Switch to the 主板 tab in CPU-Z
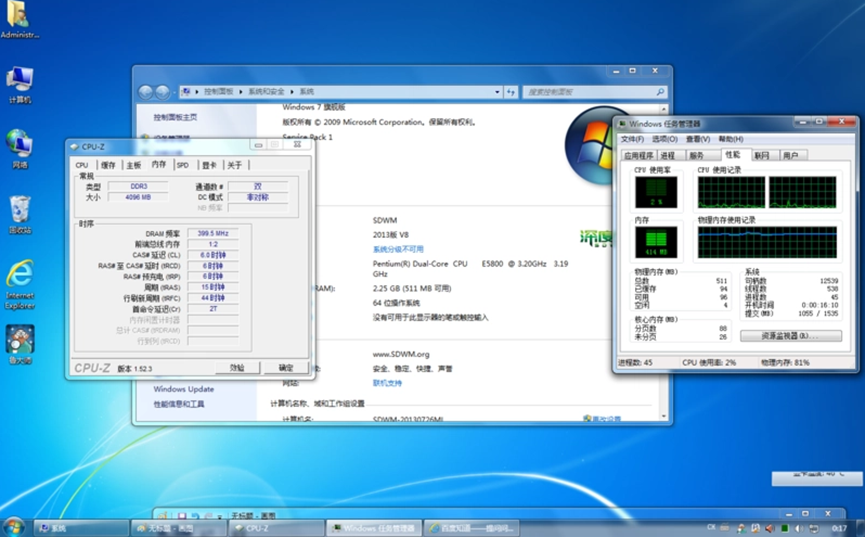The height and width of the screenshot is (537, 865). click(x=134, y=165)
